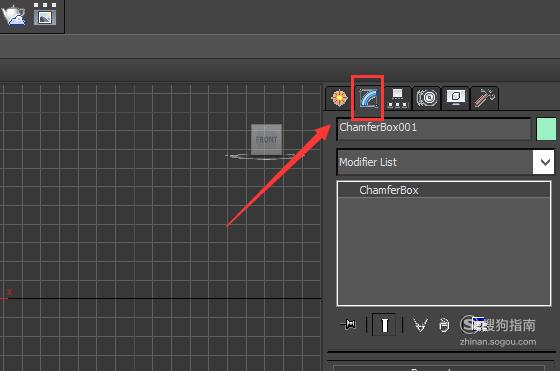Image resolution: width=560 pixels, height=371 pixels.
Task: Select ChamferBox in the modifier stack
Action: pyautogui.click(x=444, y=190)
